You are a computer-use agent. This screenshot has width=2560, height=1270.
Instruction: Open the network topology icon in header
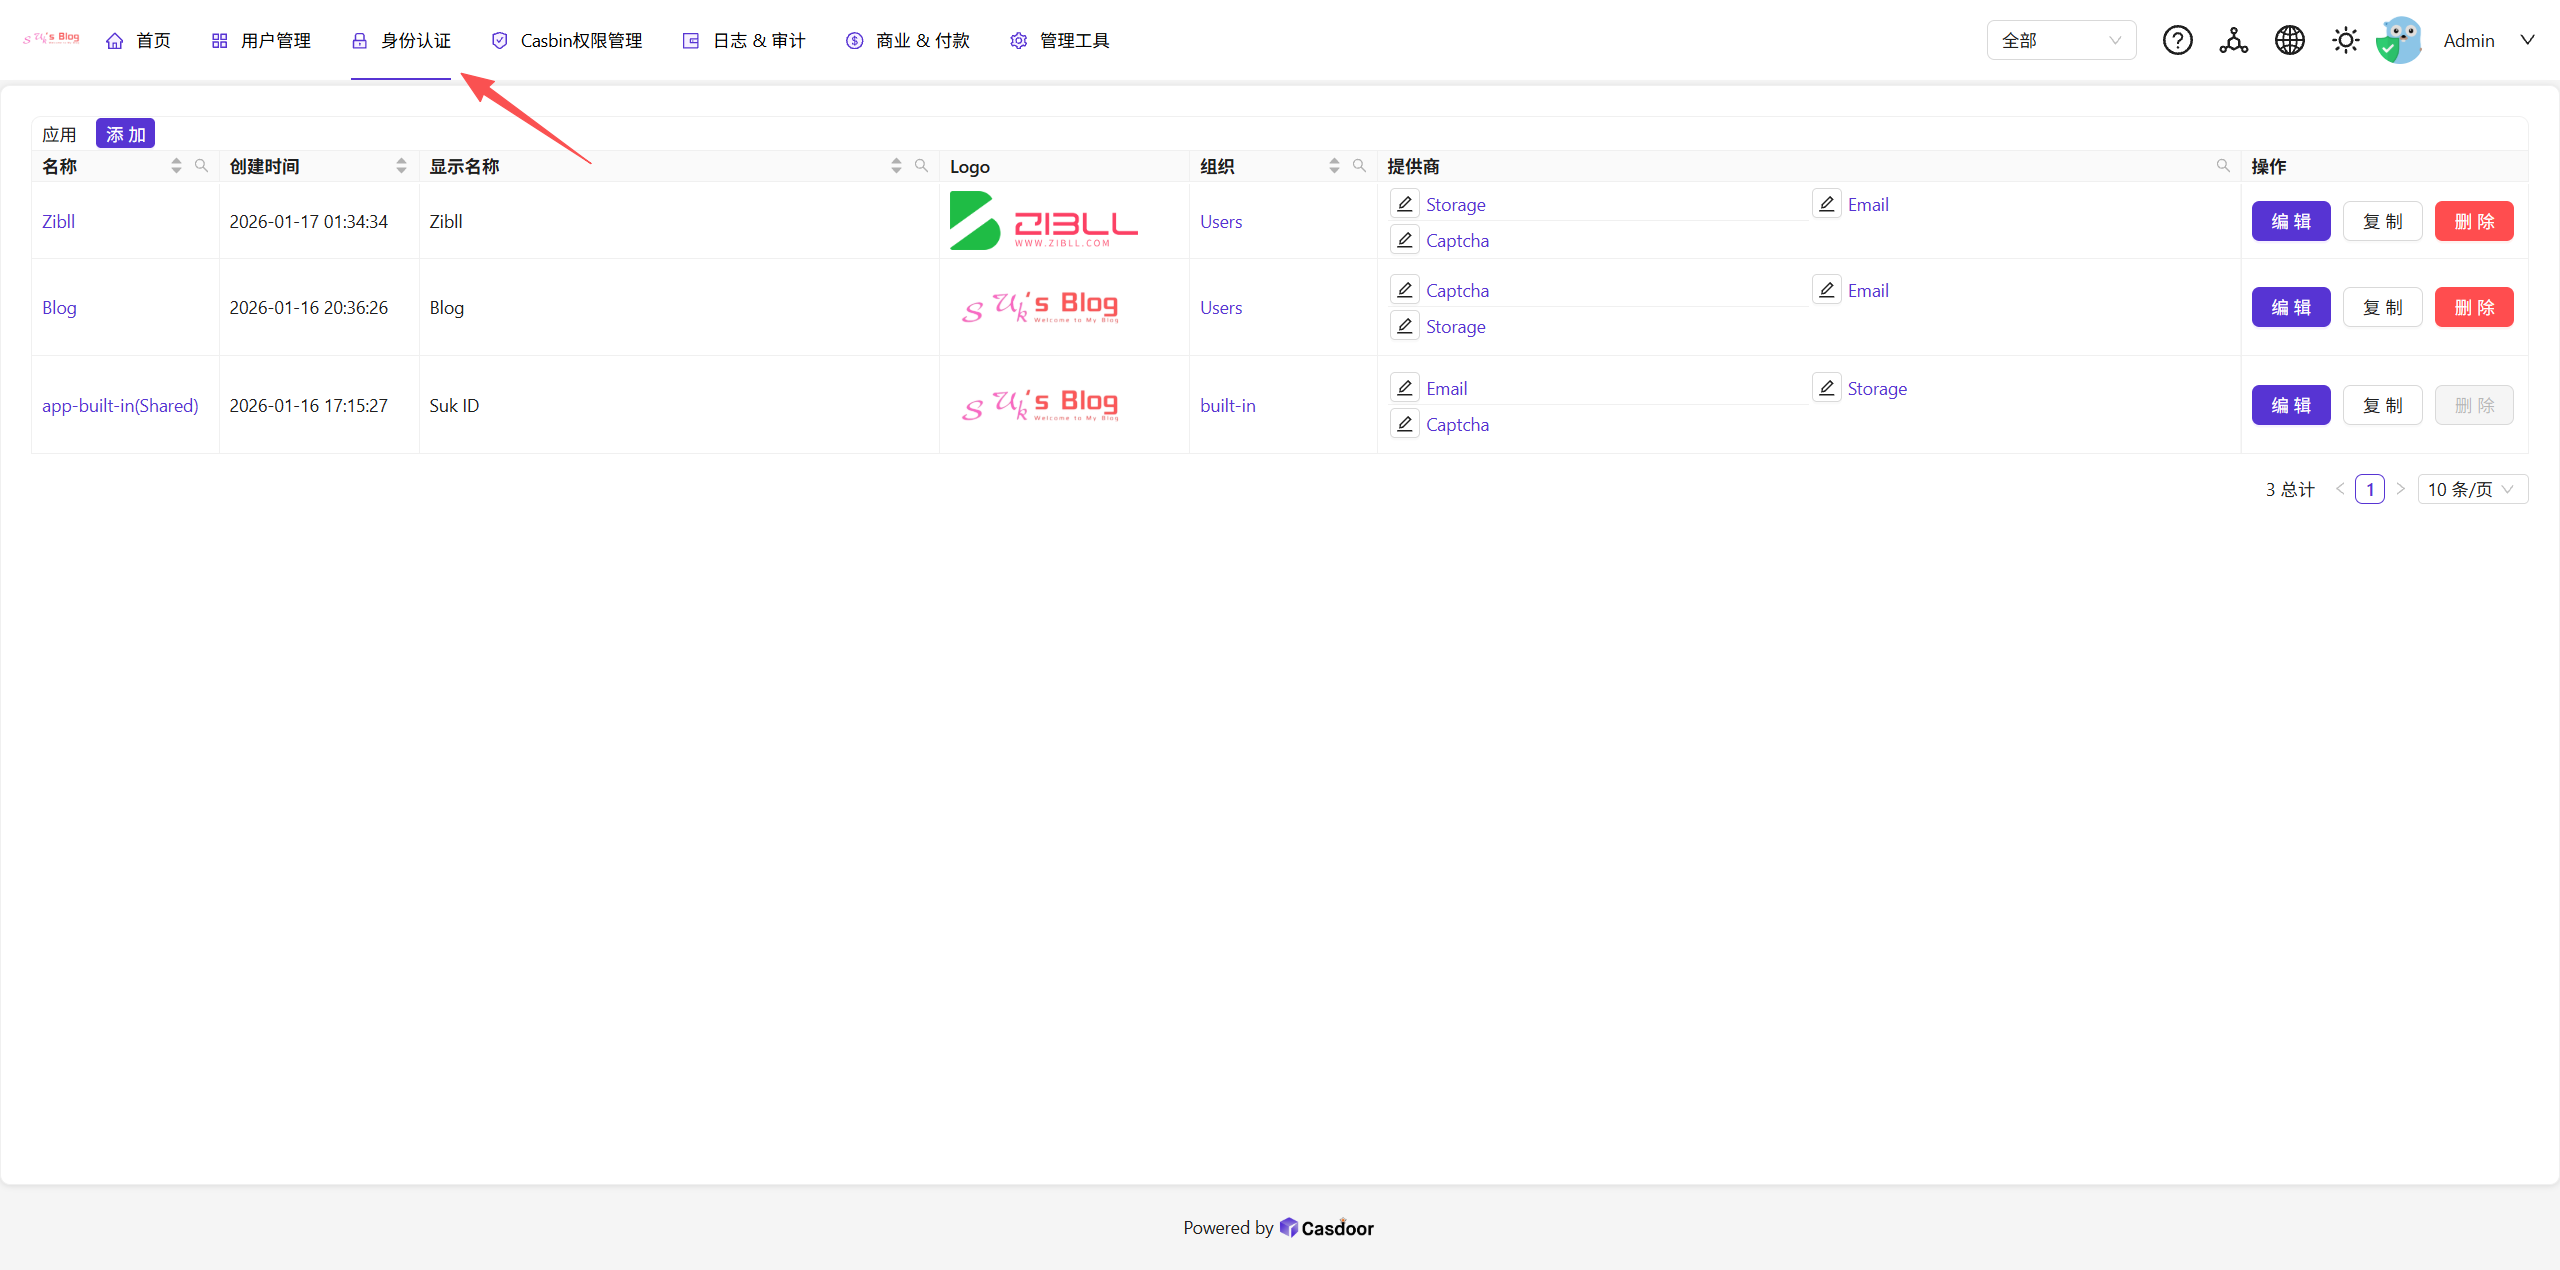tap(2233, 40)
